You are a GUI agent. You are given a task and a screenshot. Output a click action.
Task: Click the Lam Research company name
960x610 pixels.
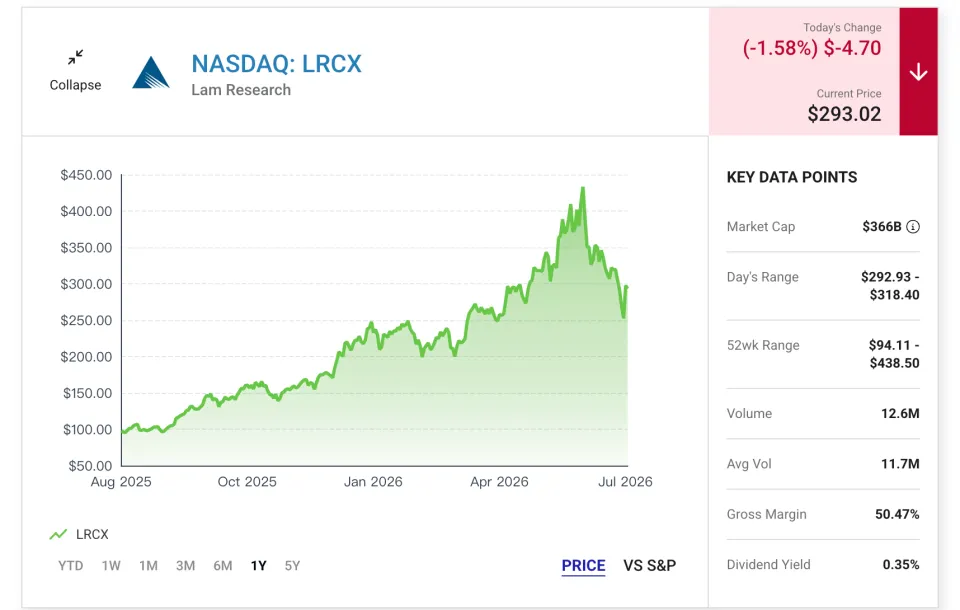tap(241, 90)
